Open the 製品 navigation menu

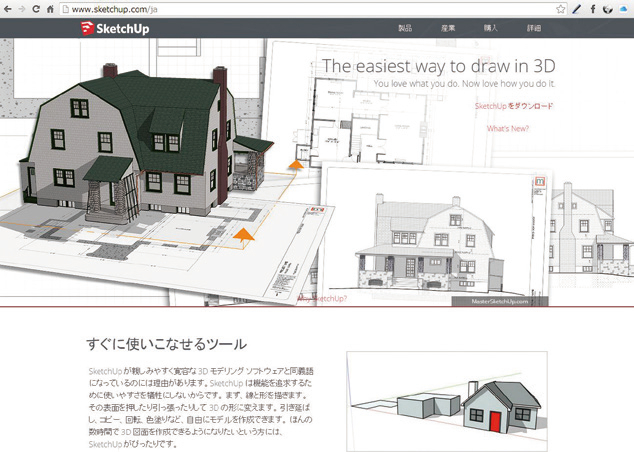[405, 28]
